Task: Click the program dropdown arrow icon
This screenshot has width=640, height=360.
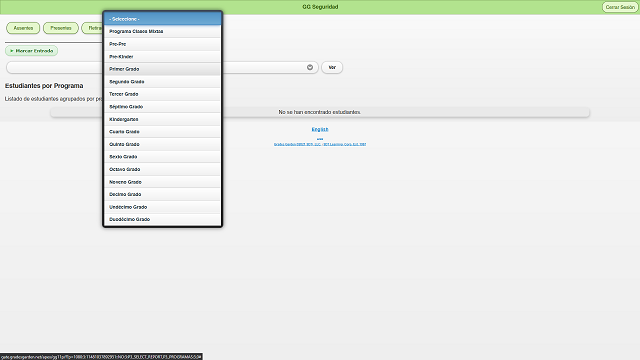Action: tap(310, 67)
